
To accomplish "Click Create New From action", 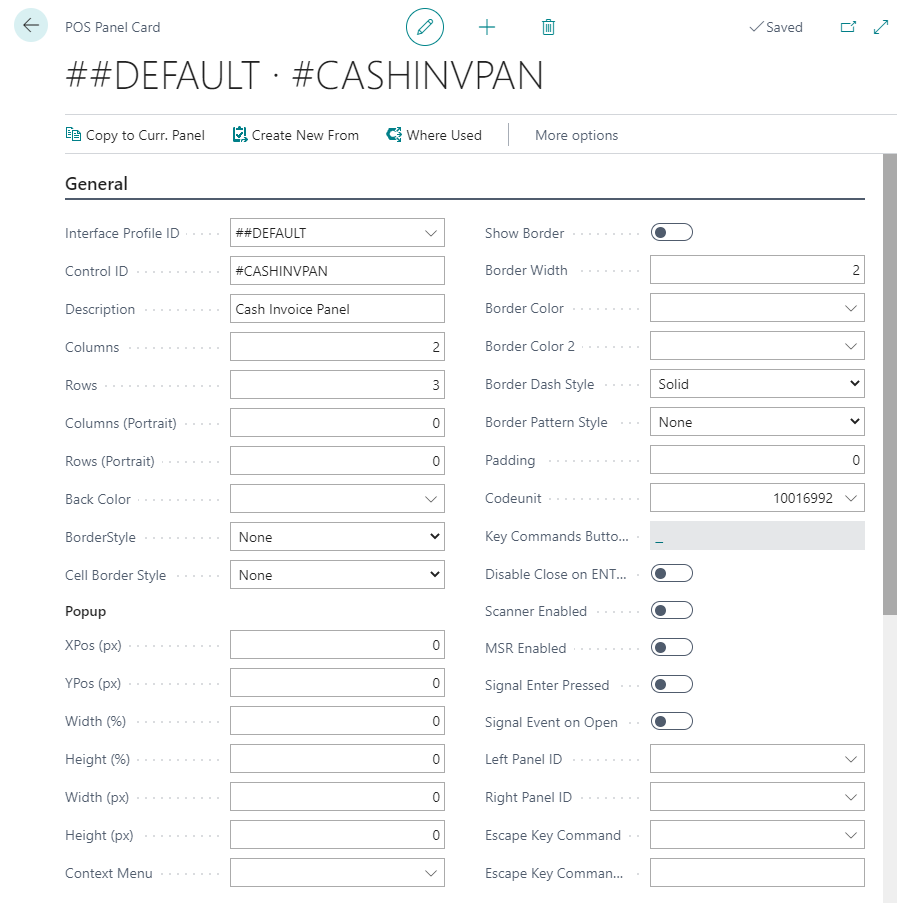I will pyautogui.click(x=295, y=135).
